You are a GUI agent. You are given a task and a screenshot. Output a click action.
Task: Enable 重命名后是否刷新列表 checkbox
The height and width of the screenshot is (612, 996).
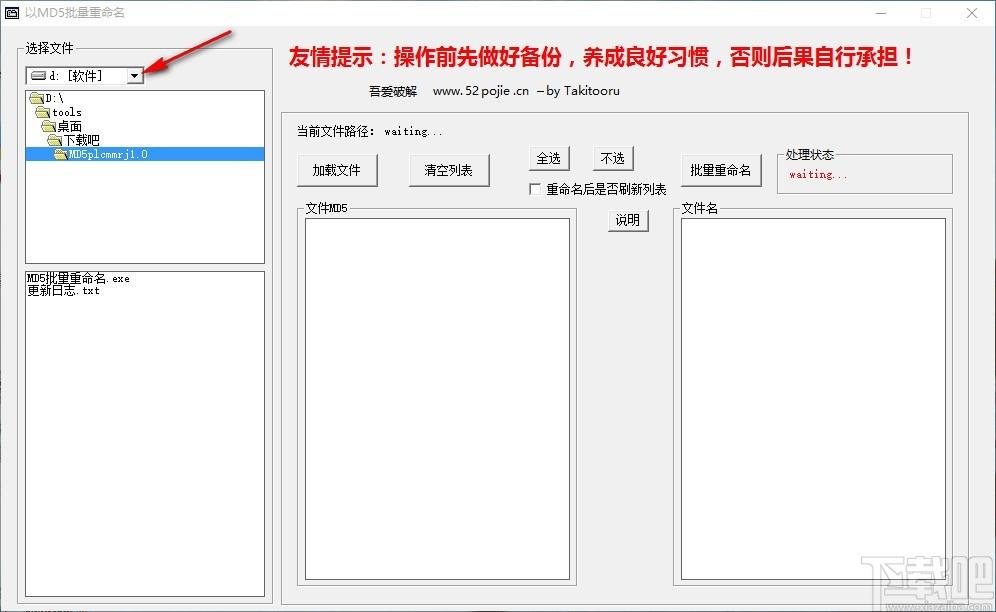pyautogui.click(x=535, y=189)
